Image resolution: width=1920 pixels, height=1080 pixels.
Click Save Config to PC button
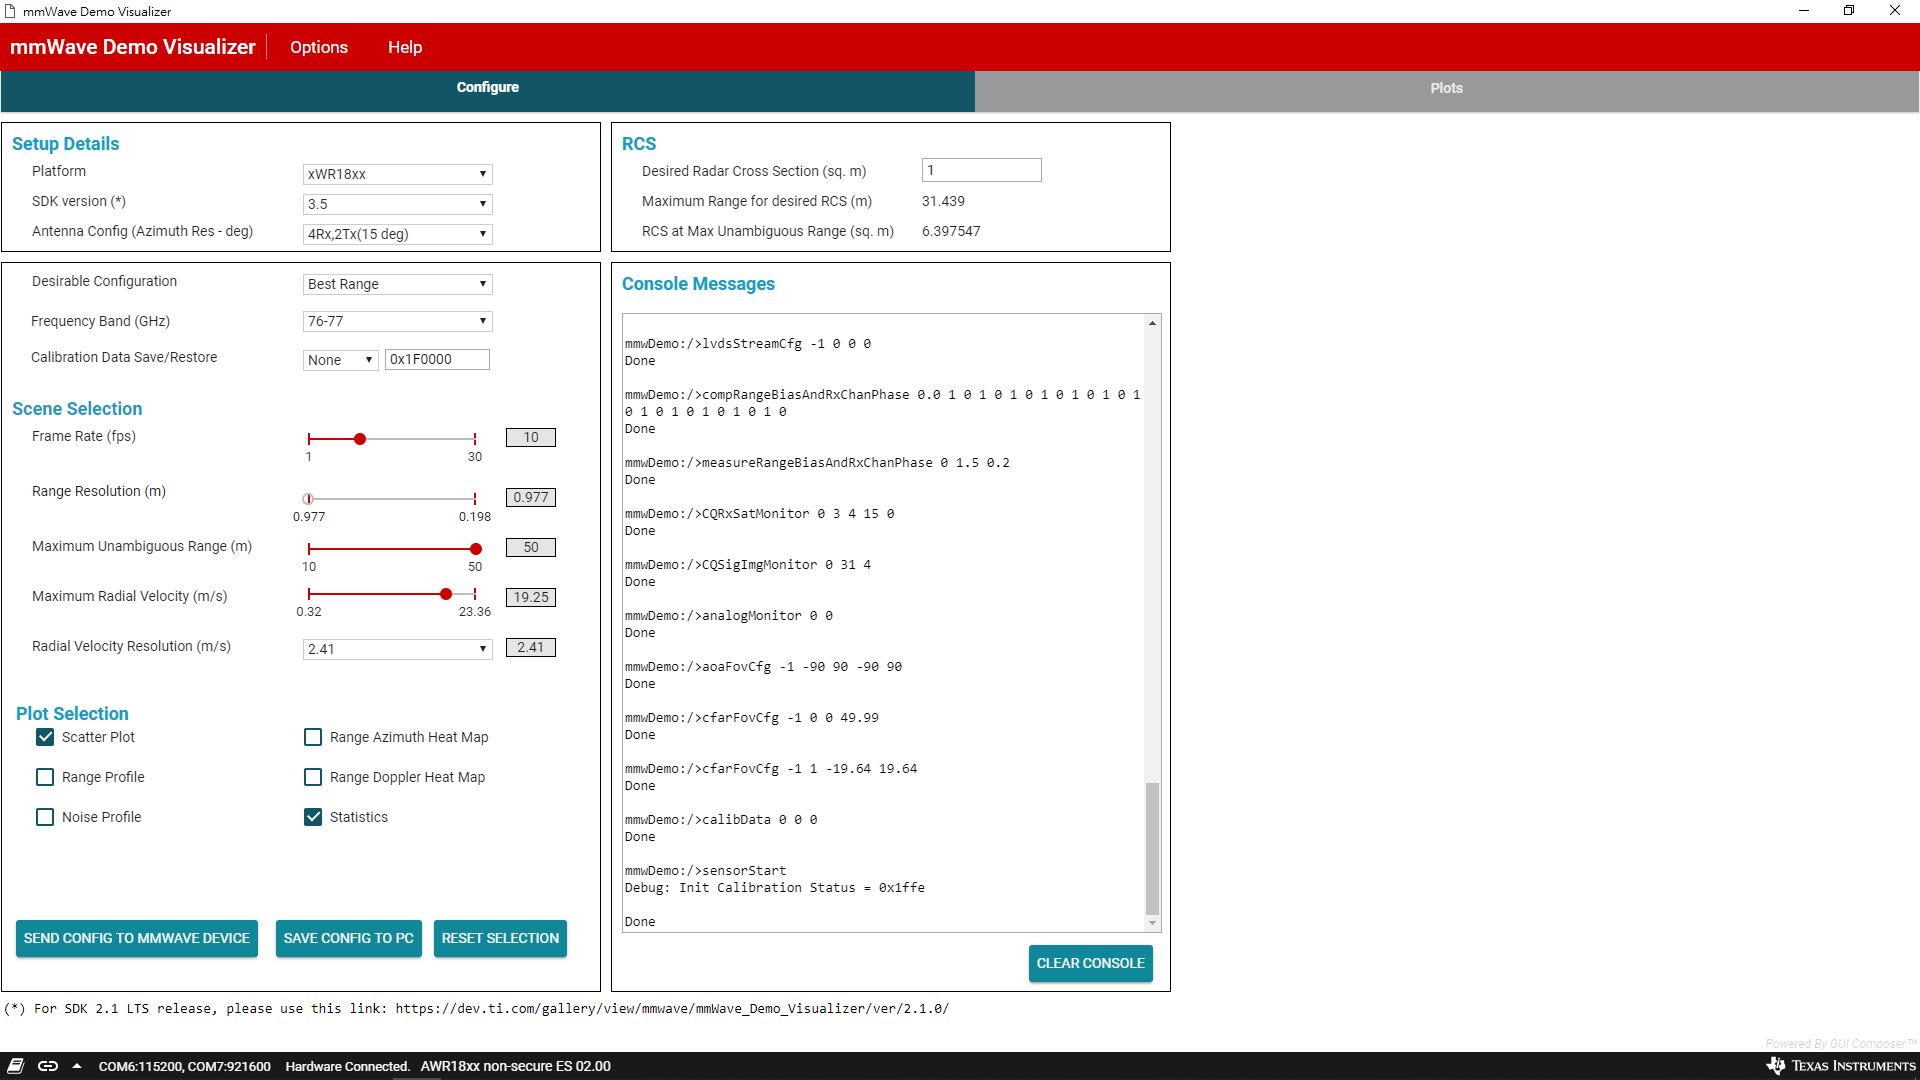348,938
